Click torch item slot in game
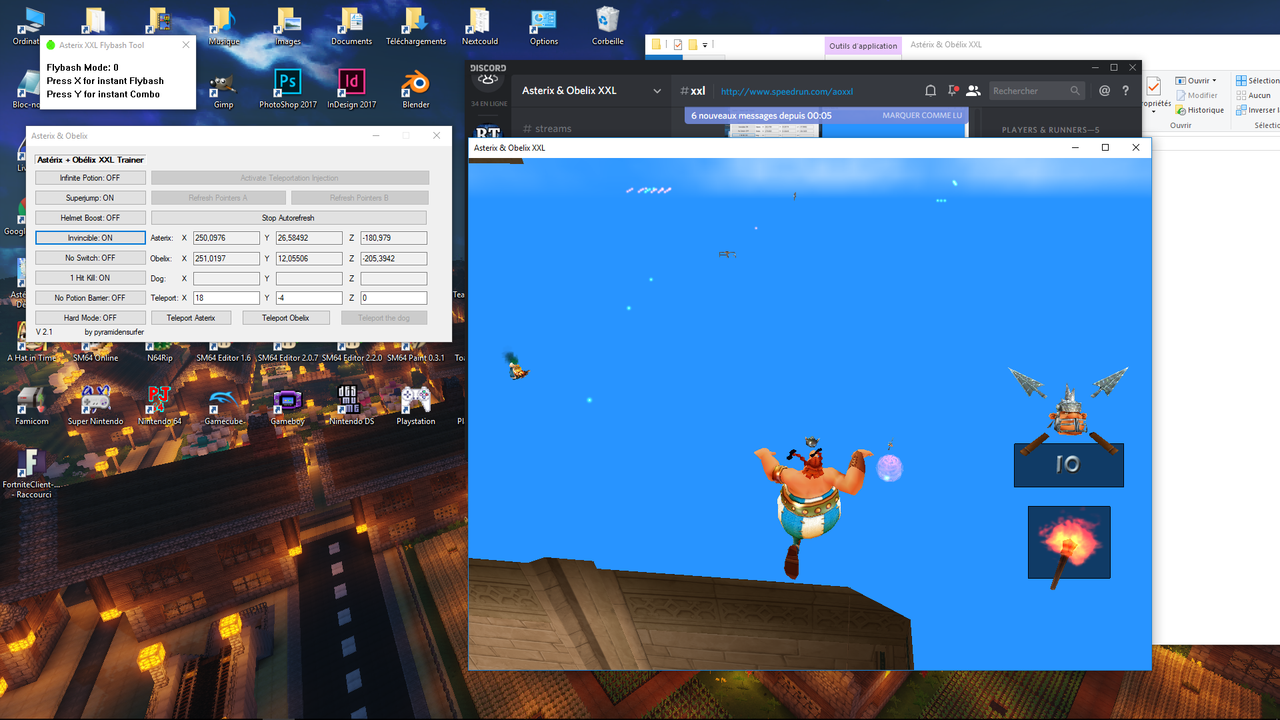This screenshot has width=1280, height=720. (1069, 542)
